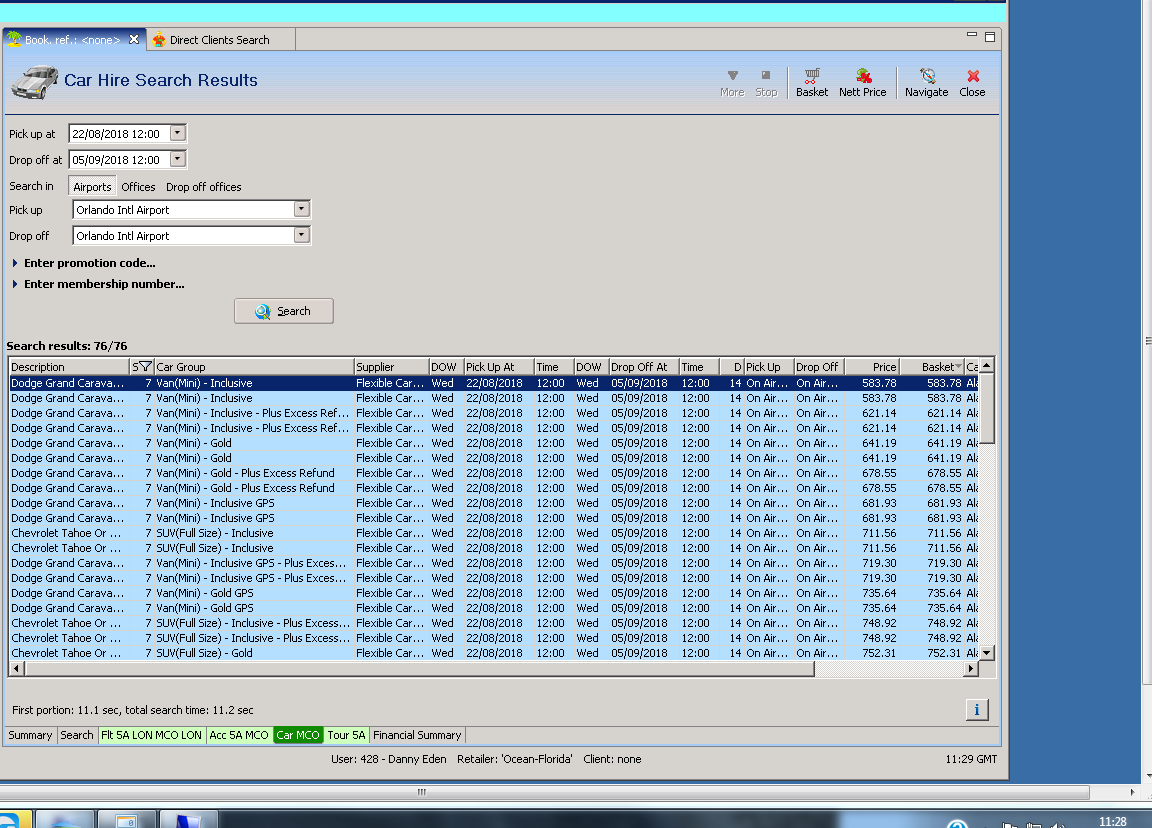Open the Tour 5A tab
Viewport: 1152px width, 828px height.
346,735
